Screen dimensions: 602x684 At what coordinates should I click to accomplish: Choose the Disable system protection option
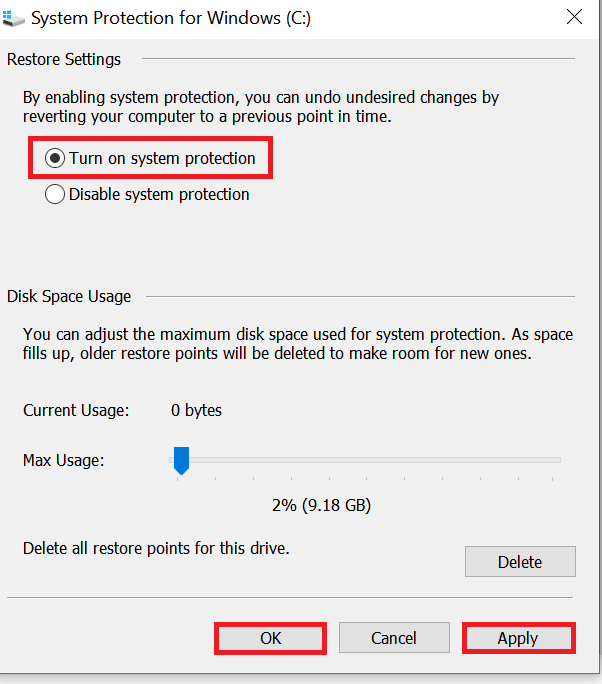click(55, 195)
